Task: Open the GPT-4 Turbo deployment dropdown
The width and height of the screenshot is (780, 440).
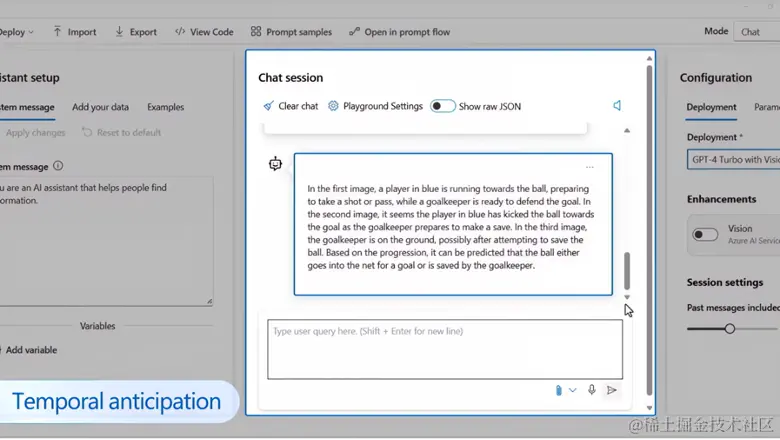Action: [733, 160]
